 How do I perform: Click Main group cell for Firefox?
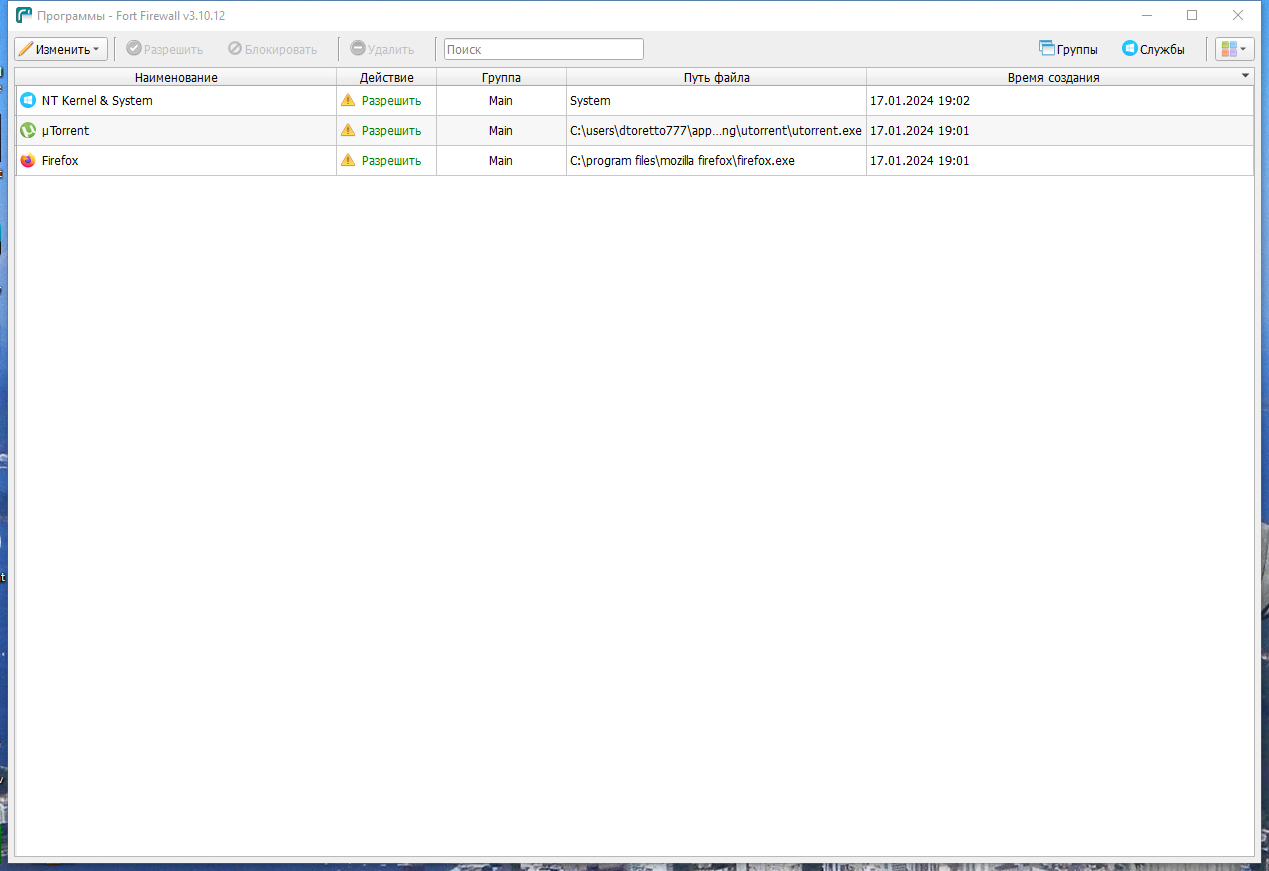[x=501, y=161]
